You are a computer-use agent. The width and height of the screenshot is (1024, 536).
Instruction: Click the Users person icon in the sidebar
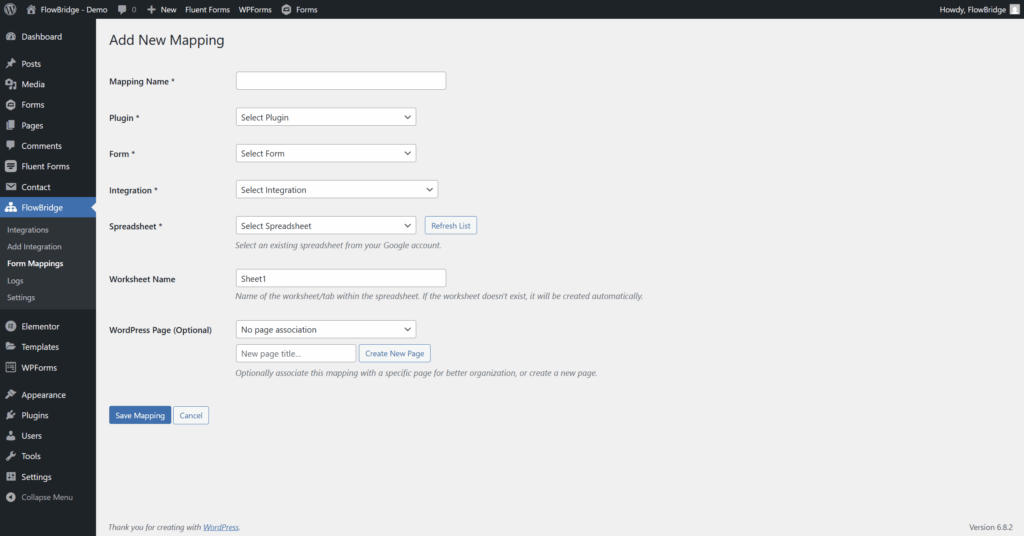(x=10, y=435)
